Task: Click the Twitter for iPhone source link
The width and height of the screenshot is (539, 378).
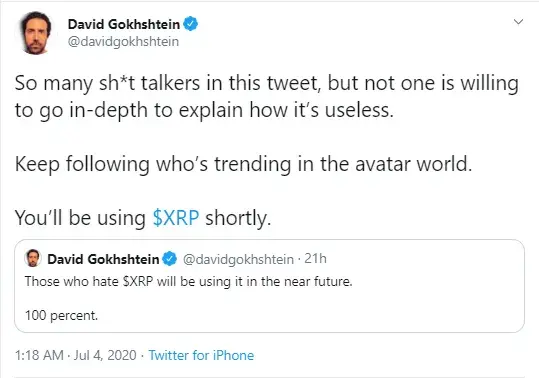Action: coord(201,355)
